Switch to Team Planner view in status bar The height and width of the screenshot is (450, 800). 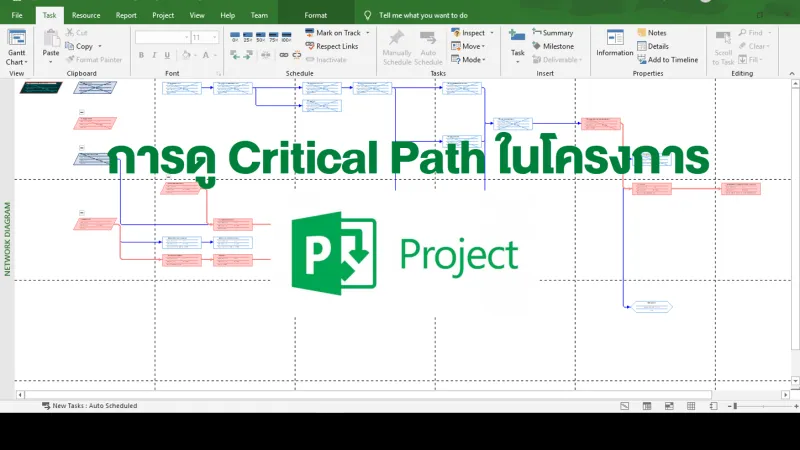click(669, 406)
